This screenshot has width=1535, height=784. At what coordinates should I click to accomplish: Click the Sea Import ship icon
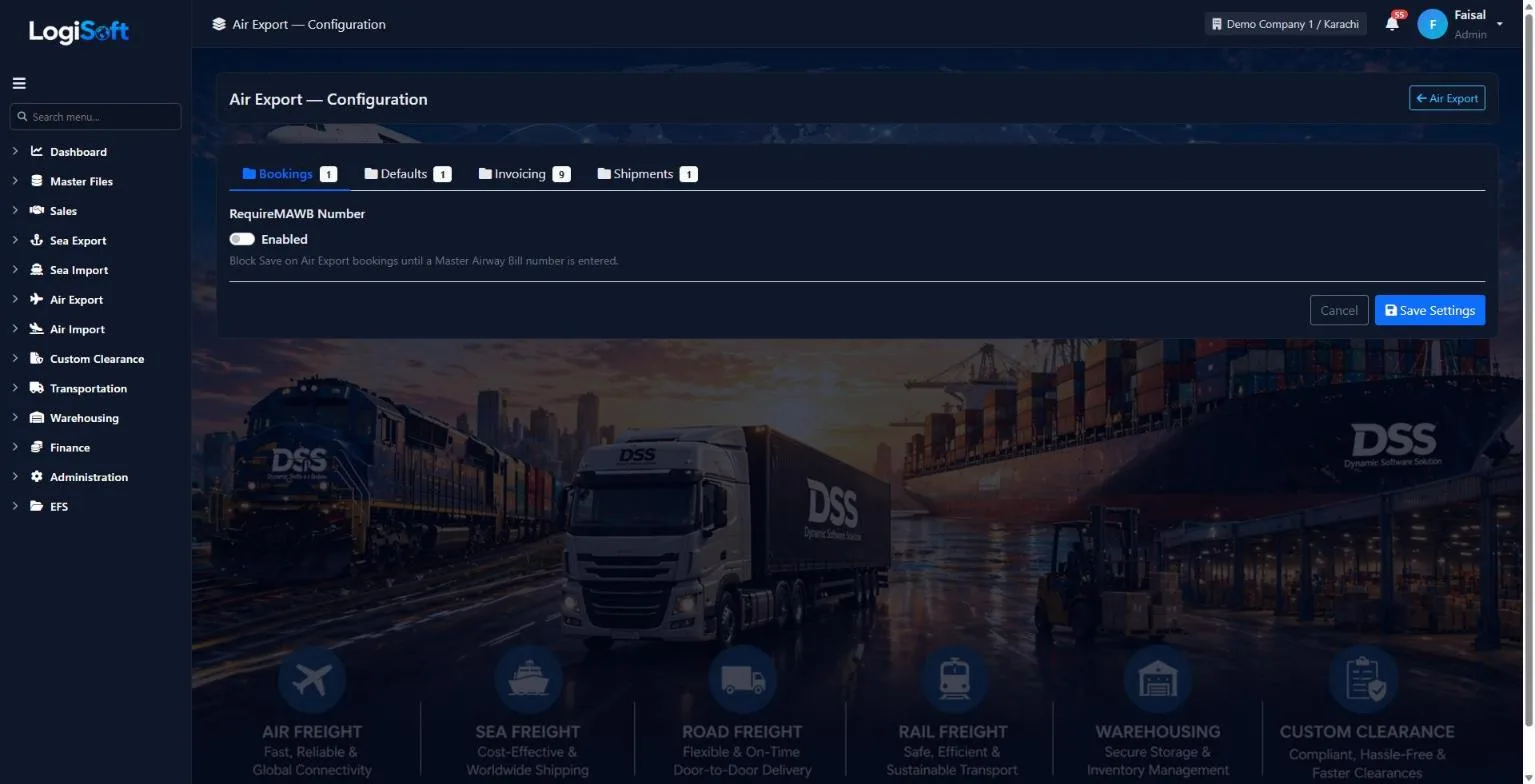click(37, 270)
